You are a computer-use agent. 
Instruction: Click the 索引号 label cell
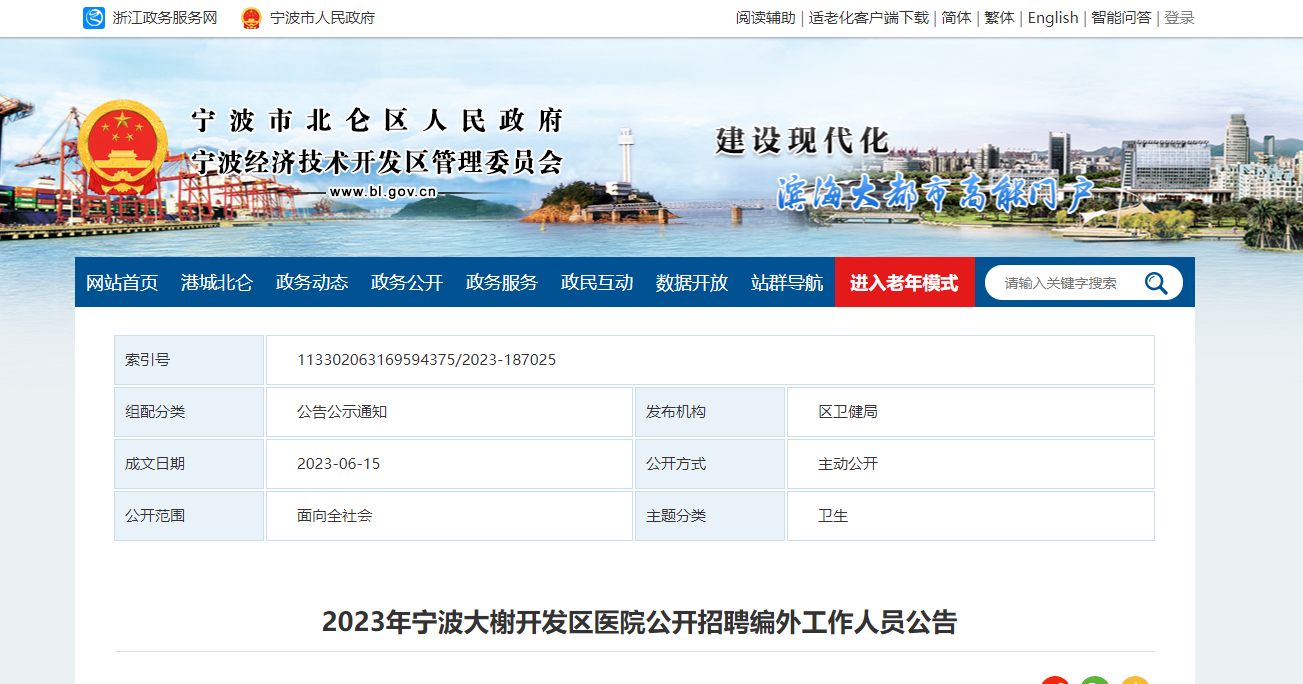pos(189,360)
